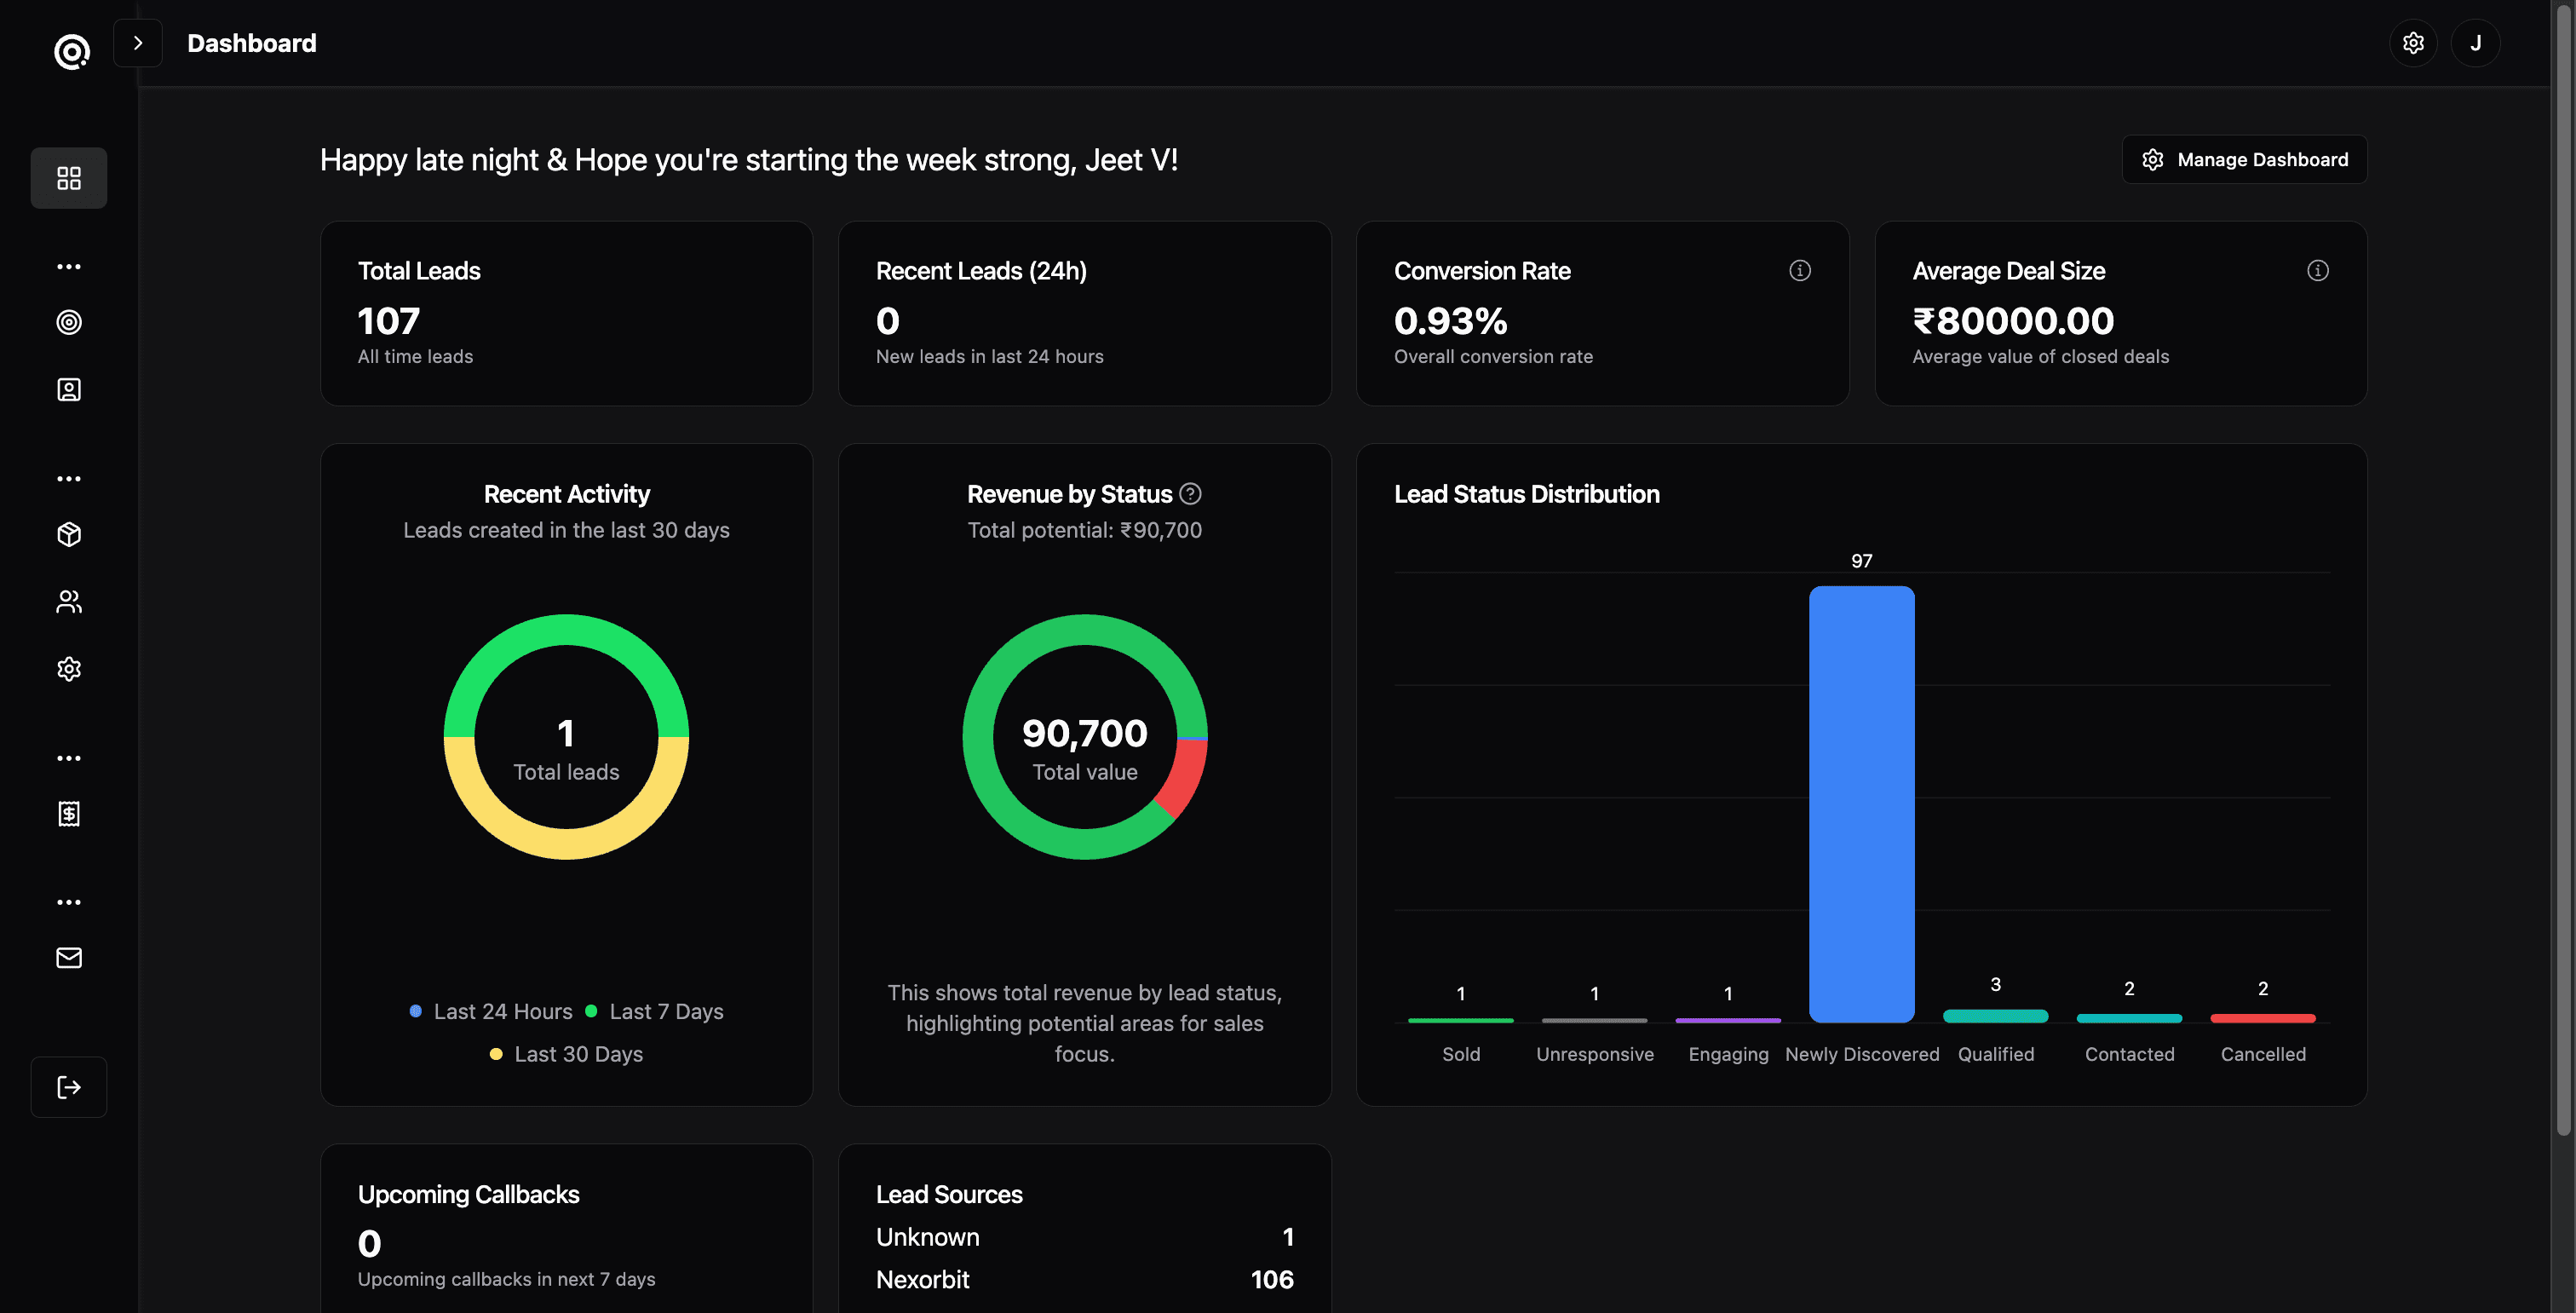Screen dimensions: 2576x1313
Task: Open the J user avatar menu
Action: pos(2475,43)
